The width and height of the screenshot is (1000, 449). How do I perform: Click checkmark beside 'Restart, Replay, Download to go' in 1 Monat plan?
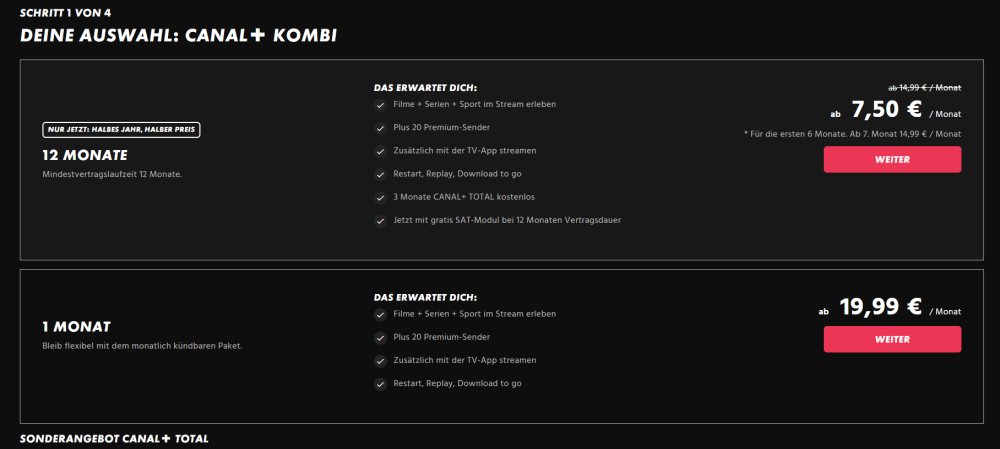(380, 383)
